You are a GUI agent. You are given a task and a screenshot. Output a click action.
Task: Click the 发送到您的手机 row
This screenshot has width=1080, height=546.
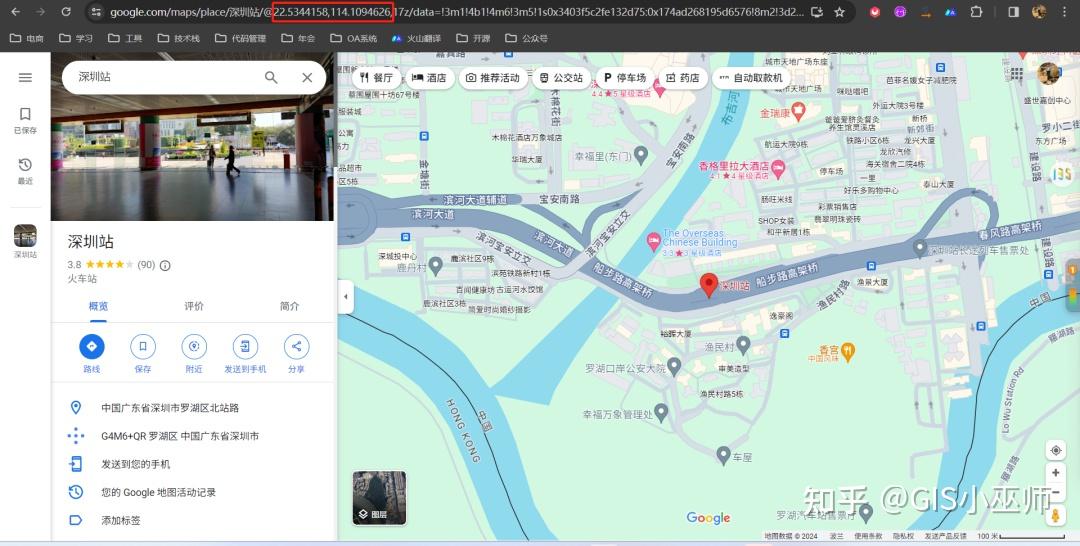click(x=193, y=464)
